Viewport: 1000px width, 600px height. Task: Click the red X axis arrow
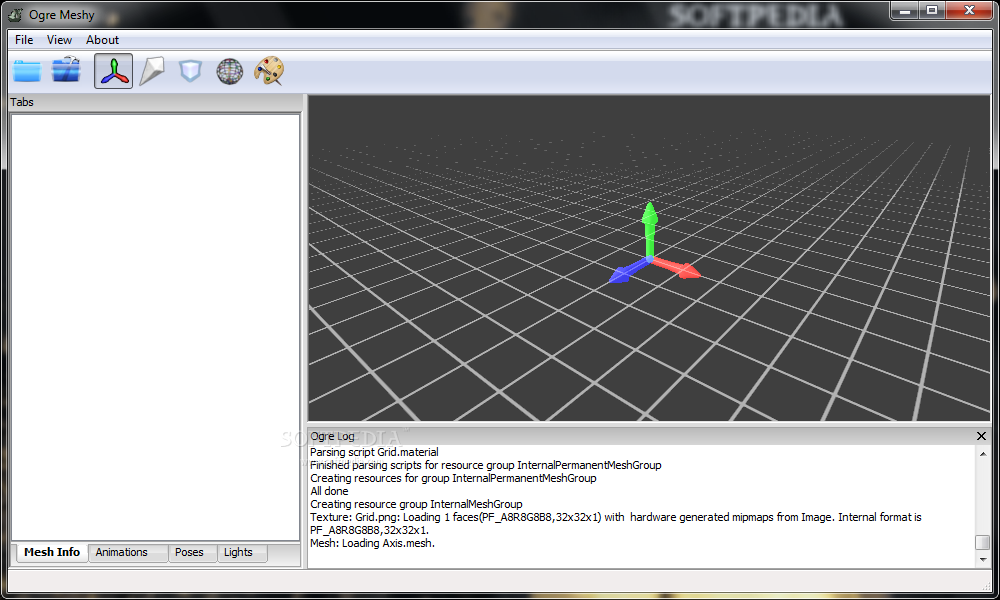point(677,268)
